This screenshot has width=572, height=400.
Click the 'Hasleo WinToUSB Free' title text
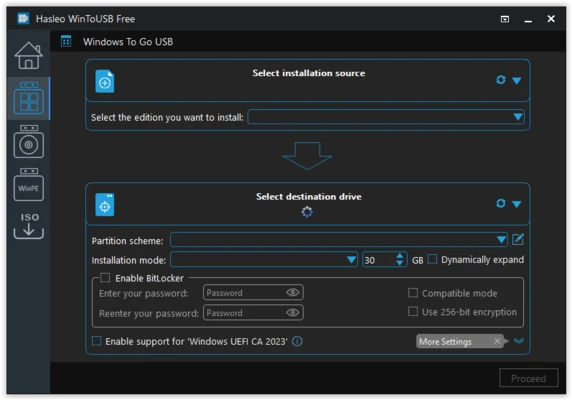pos(85,19)
